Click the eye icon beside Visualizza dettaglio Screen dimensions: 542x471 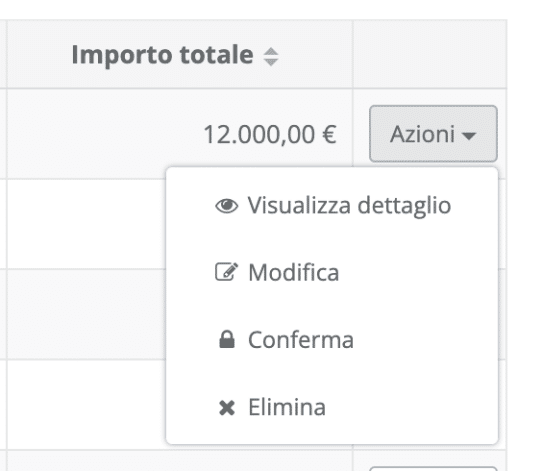[226, 206]
